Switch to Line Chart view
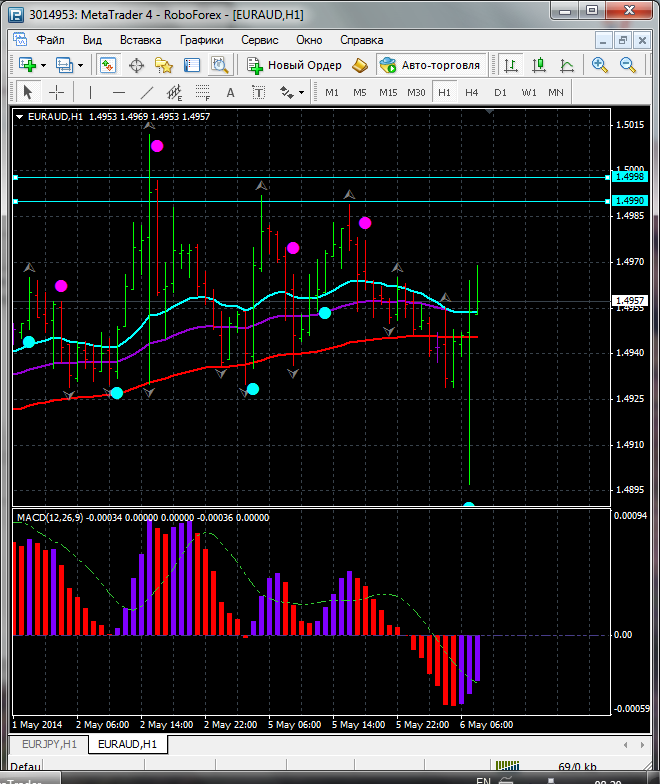660x784 pixels. pyautogui.click(x=567, y=65)
